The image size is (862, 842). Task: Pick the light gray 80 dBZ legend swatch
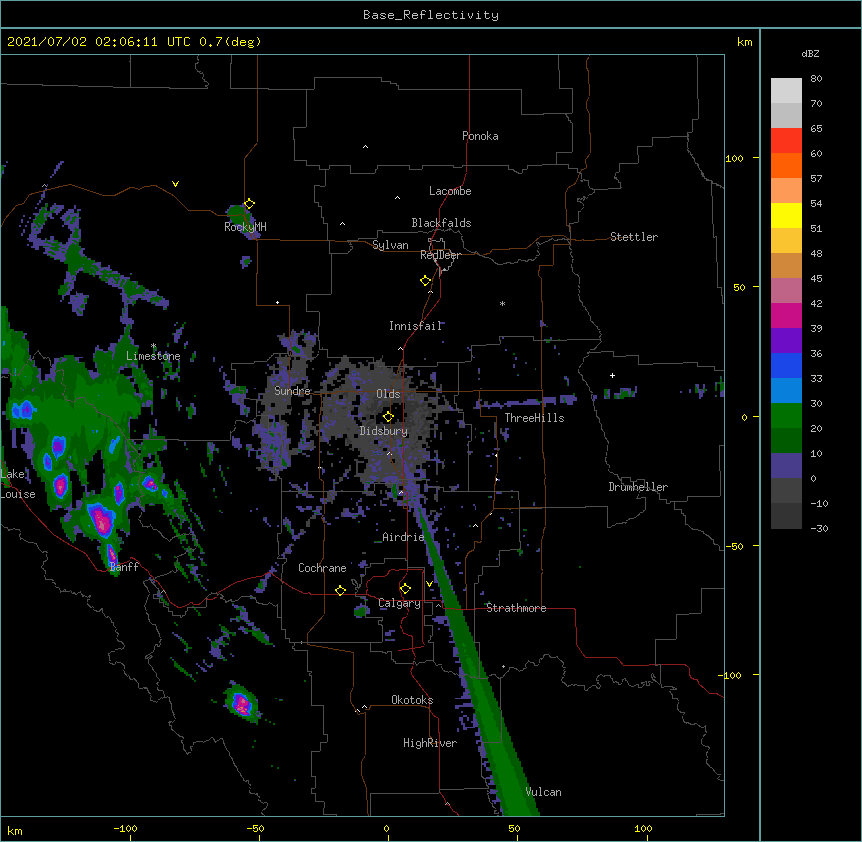coord(786,91)
